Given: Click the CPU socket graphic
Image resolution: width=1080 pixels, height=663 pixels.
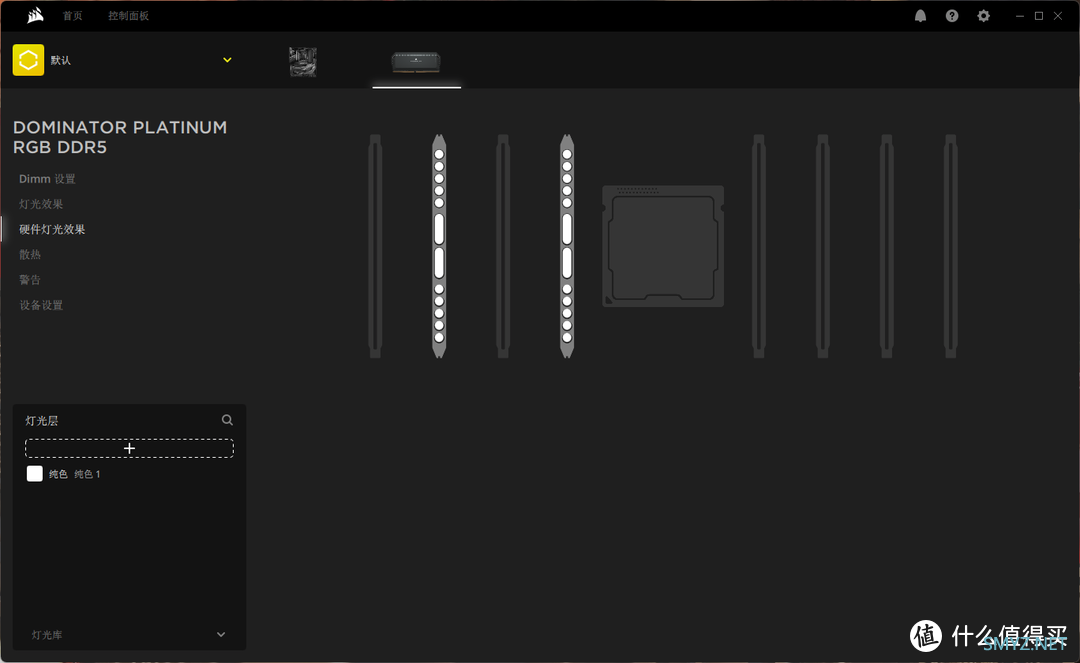Looking at the screenshot, I should pos(663,246).
